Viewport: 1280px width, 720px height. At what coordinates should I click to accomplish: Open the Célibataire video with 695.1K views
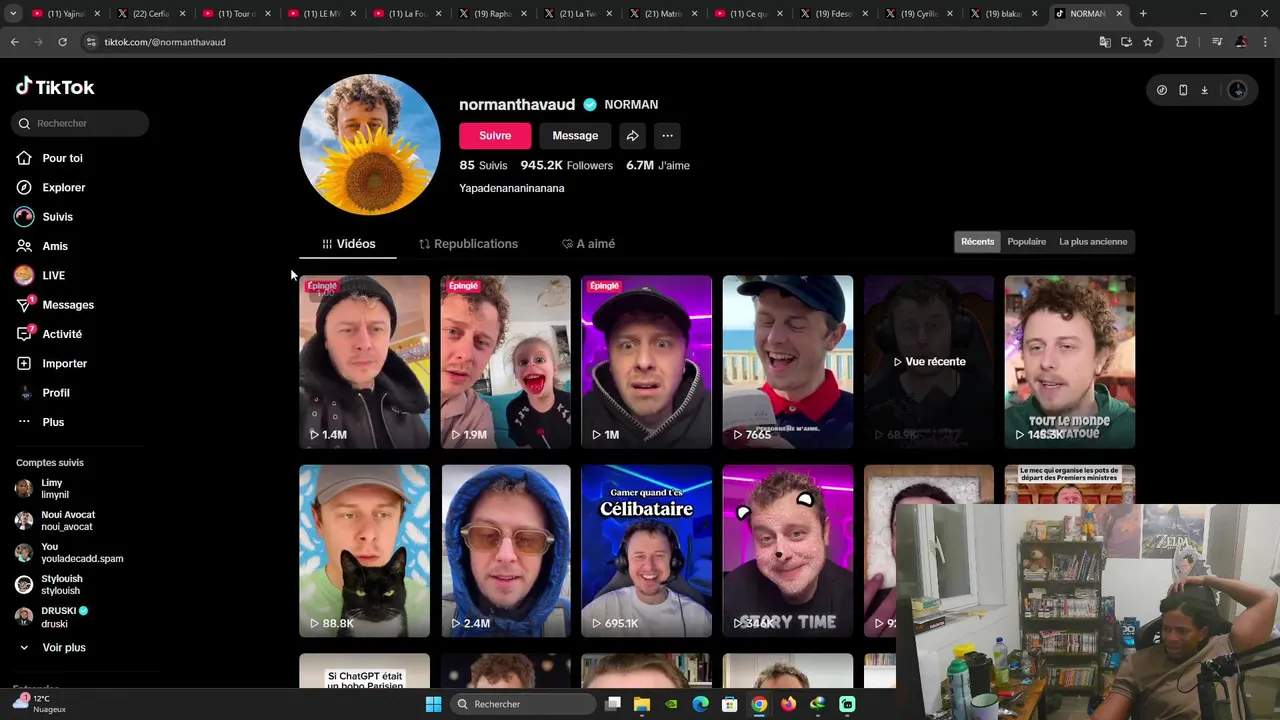click(647, 551)
